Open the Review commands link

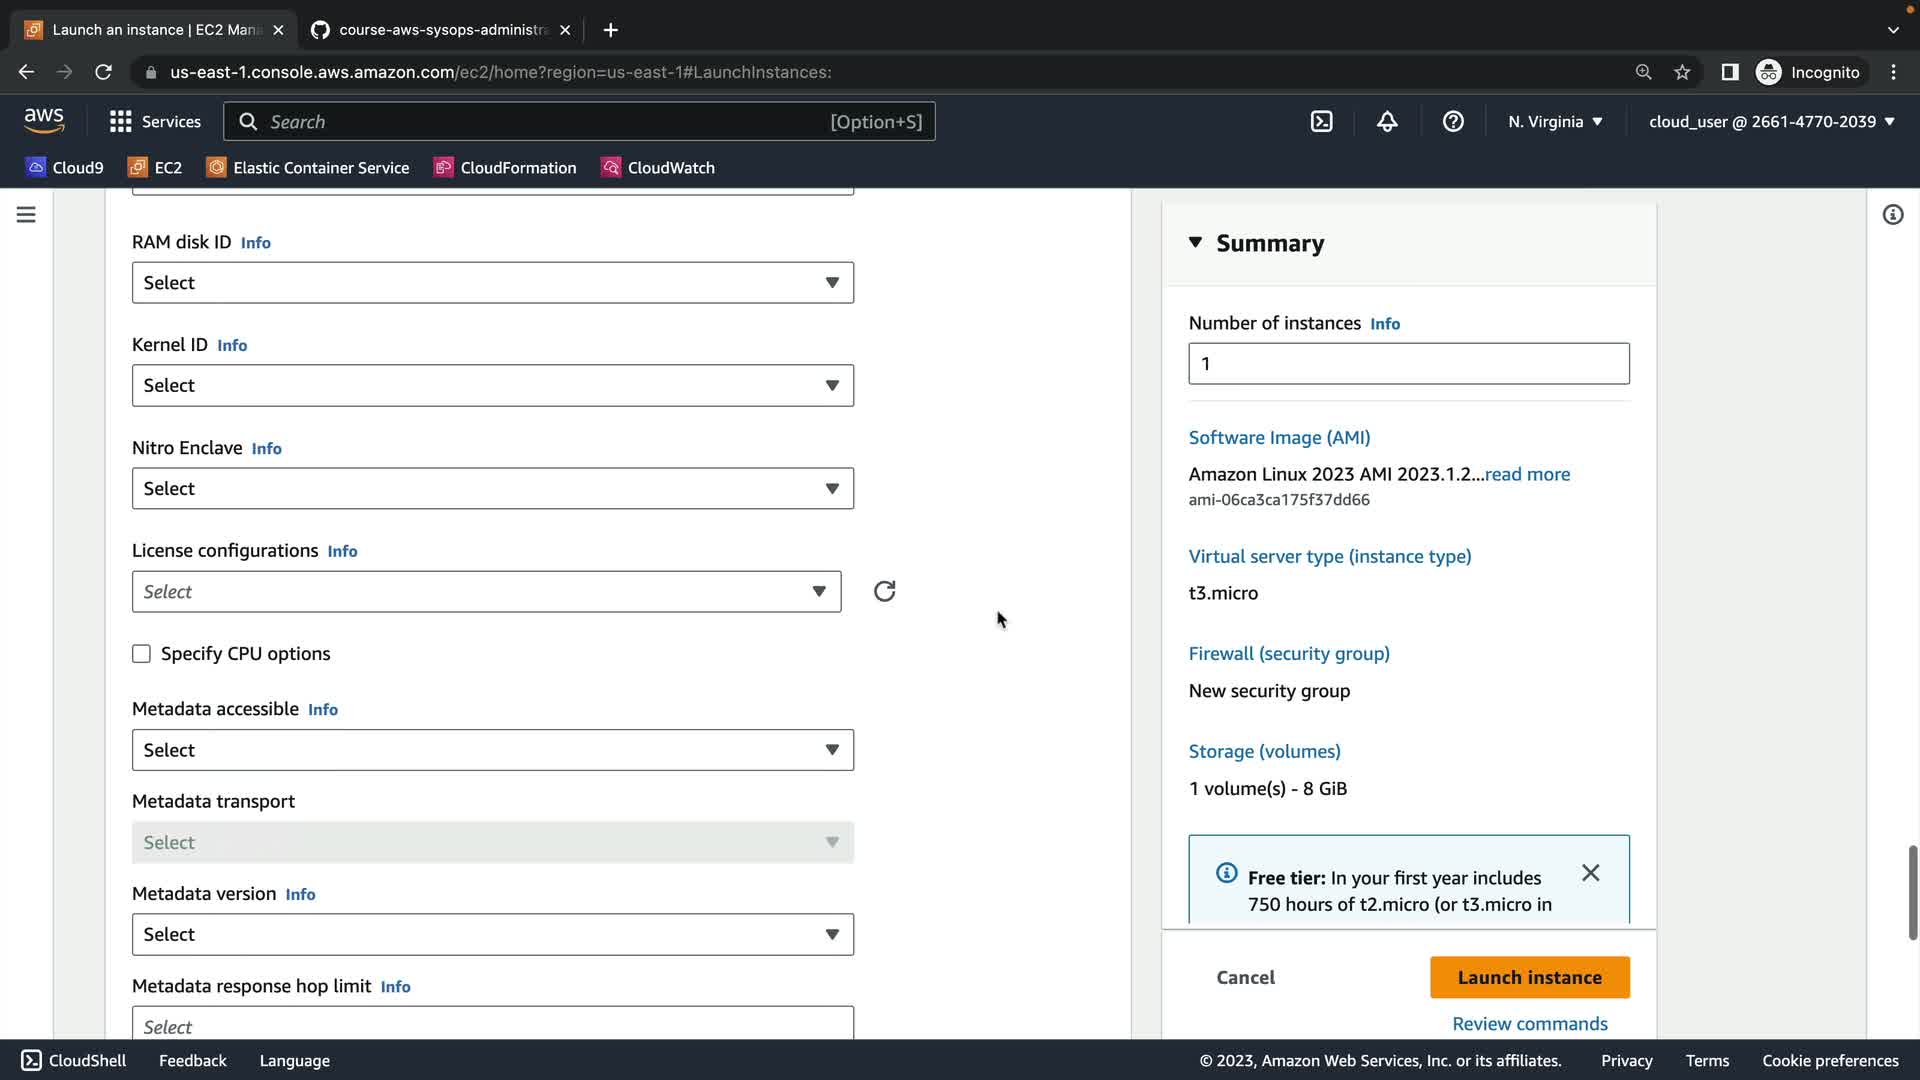1529,1024
